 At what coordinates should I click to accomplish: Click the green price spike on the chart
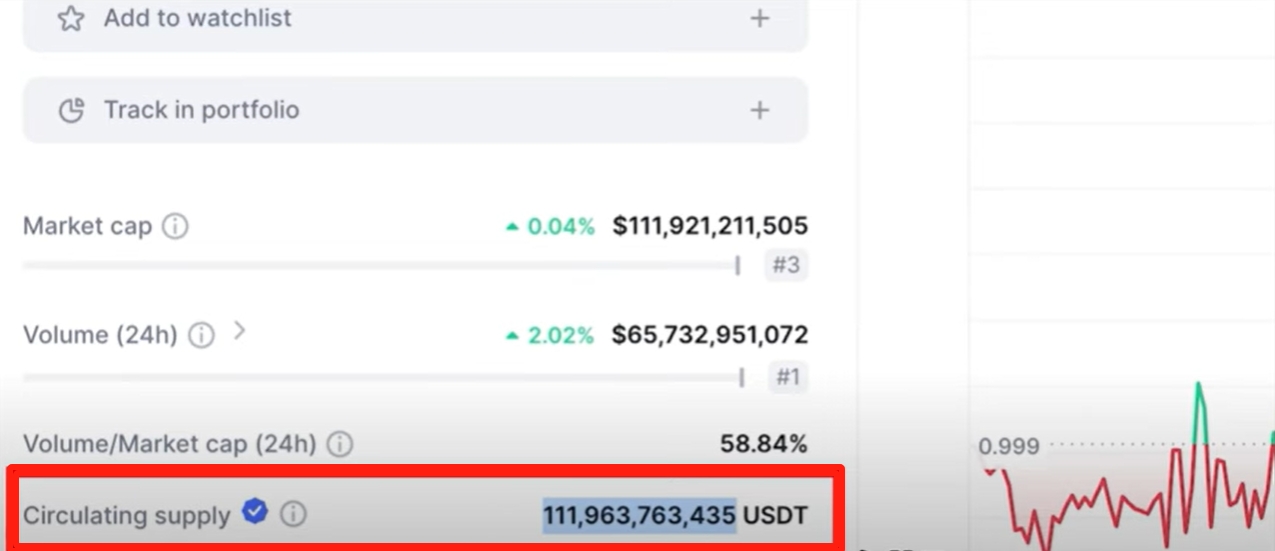[1200, 412]
